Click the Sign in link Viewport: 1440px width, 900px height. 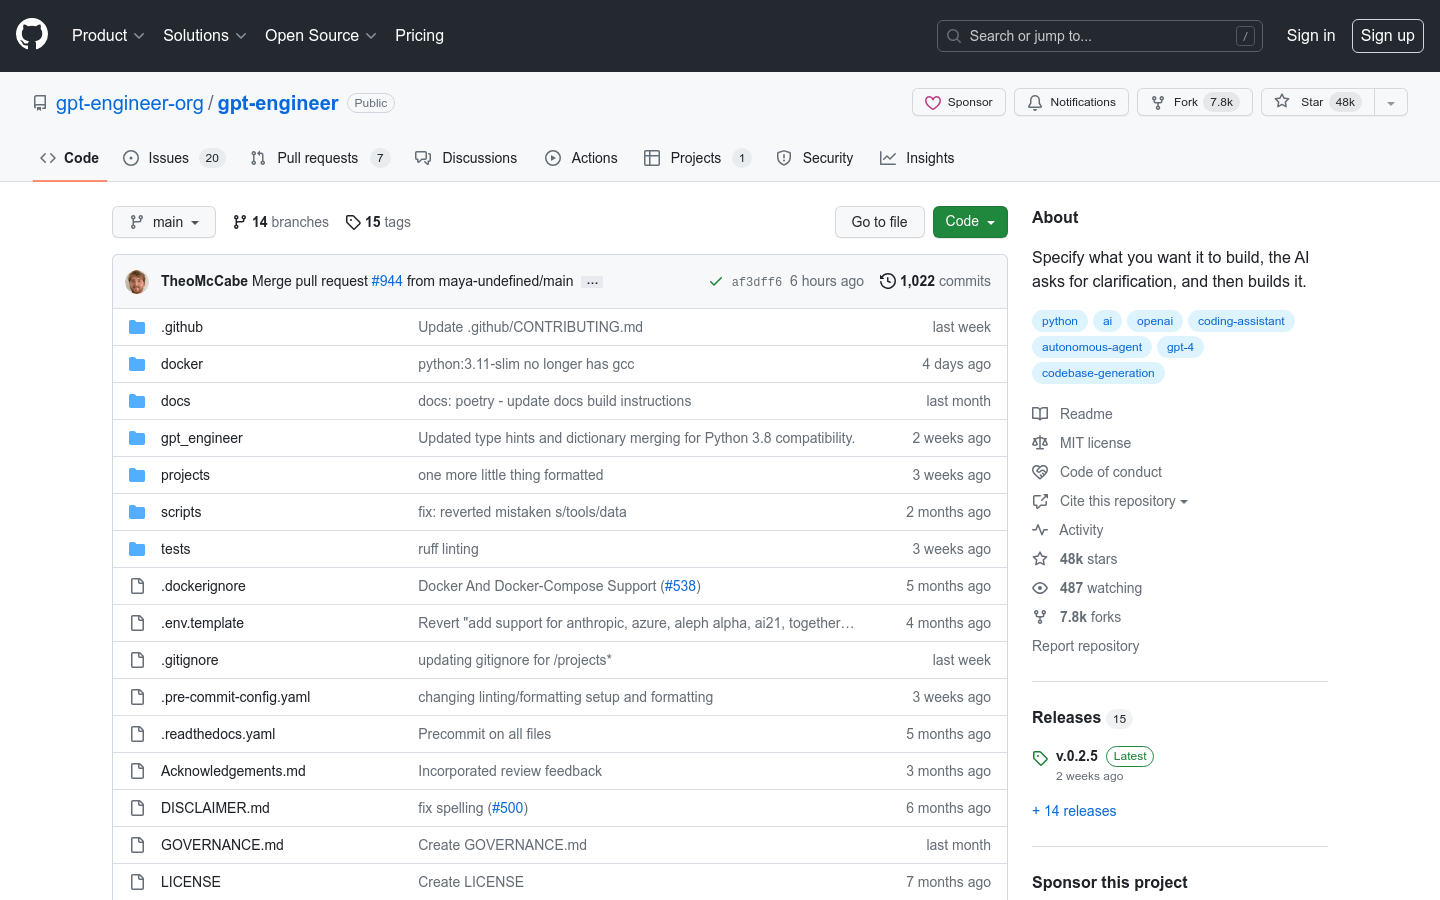(1311, 35)
